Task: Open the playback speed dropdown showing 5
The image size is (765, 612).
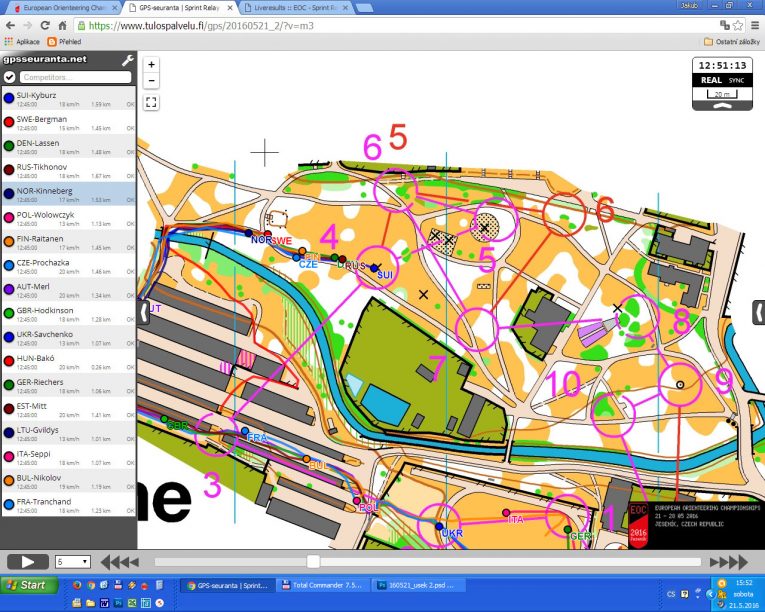Action: (x=73, y=562)
